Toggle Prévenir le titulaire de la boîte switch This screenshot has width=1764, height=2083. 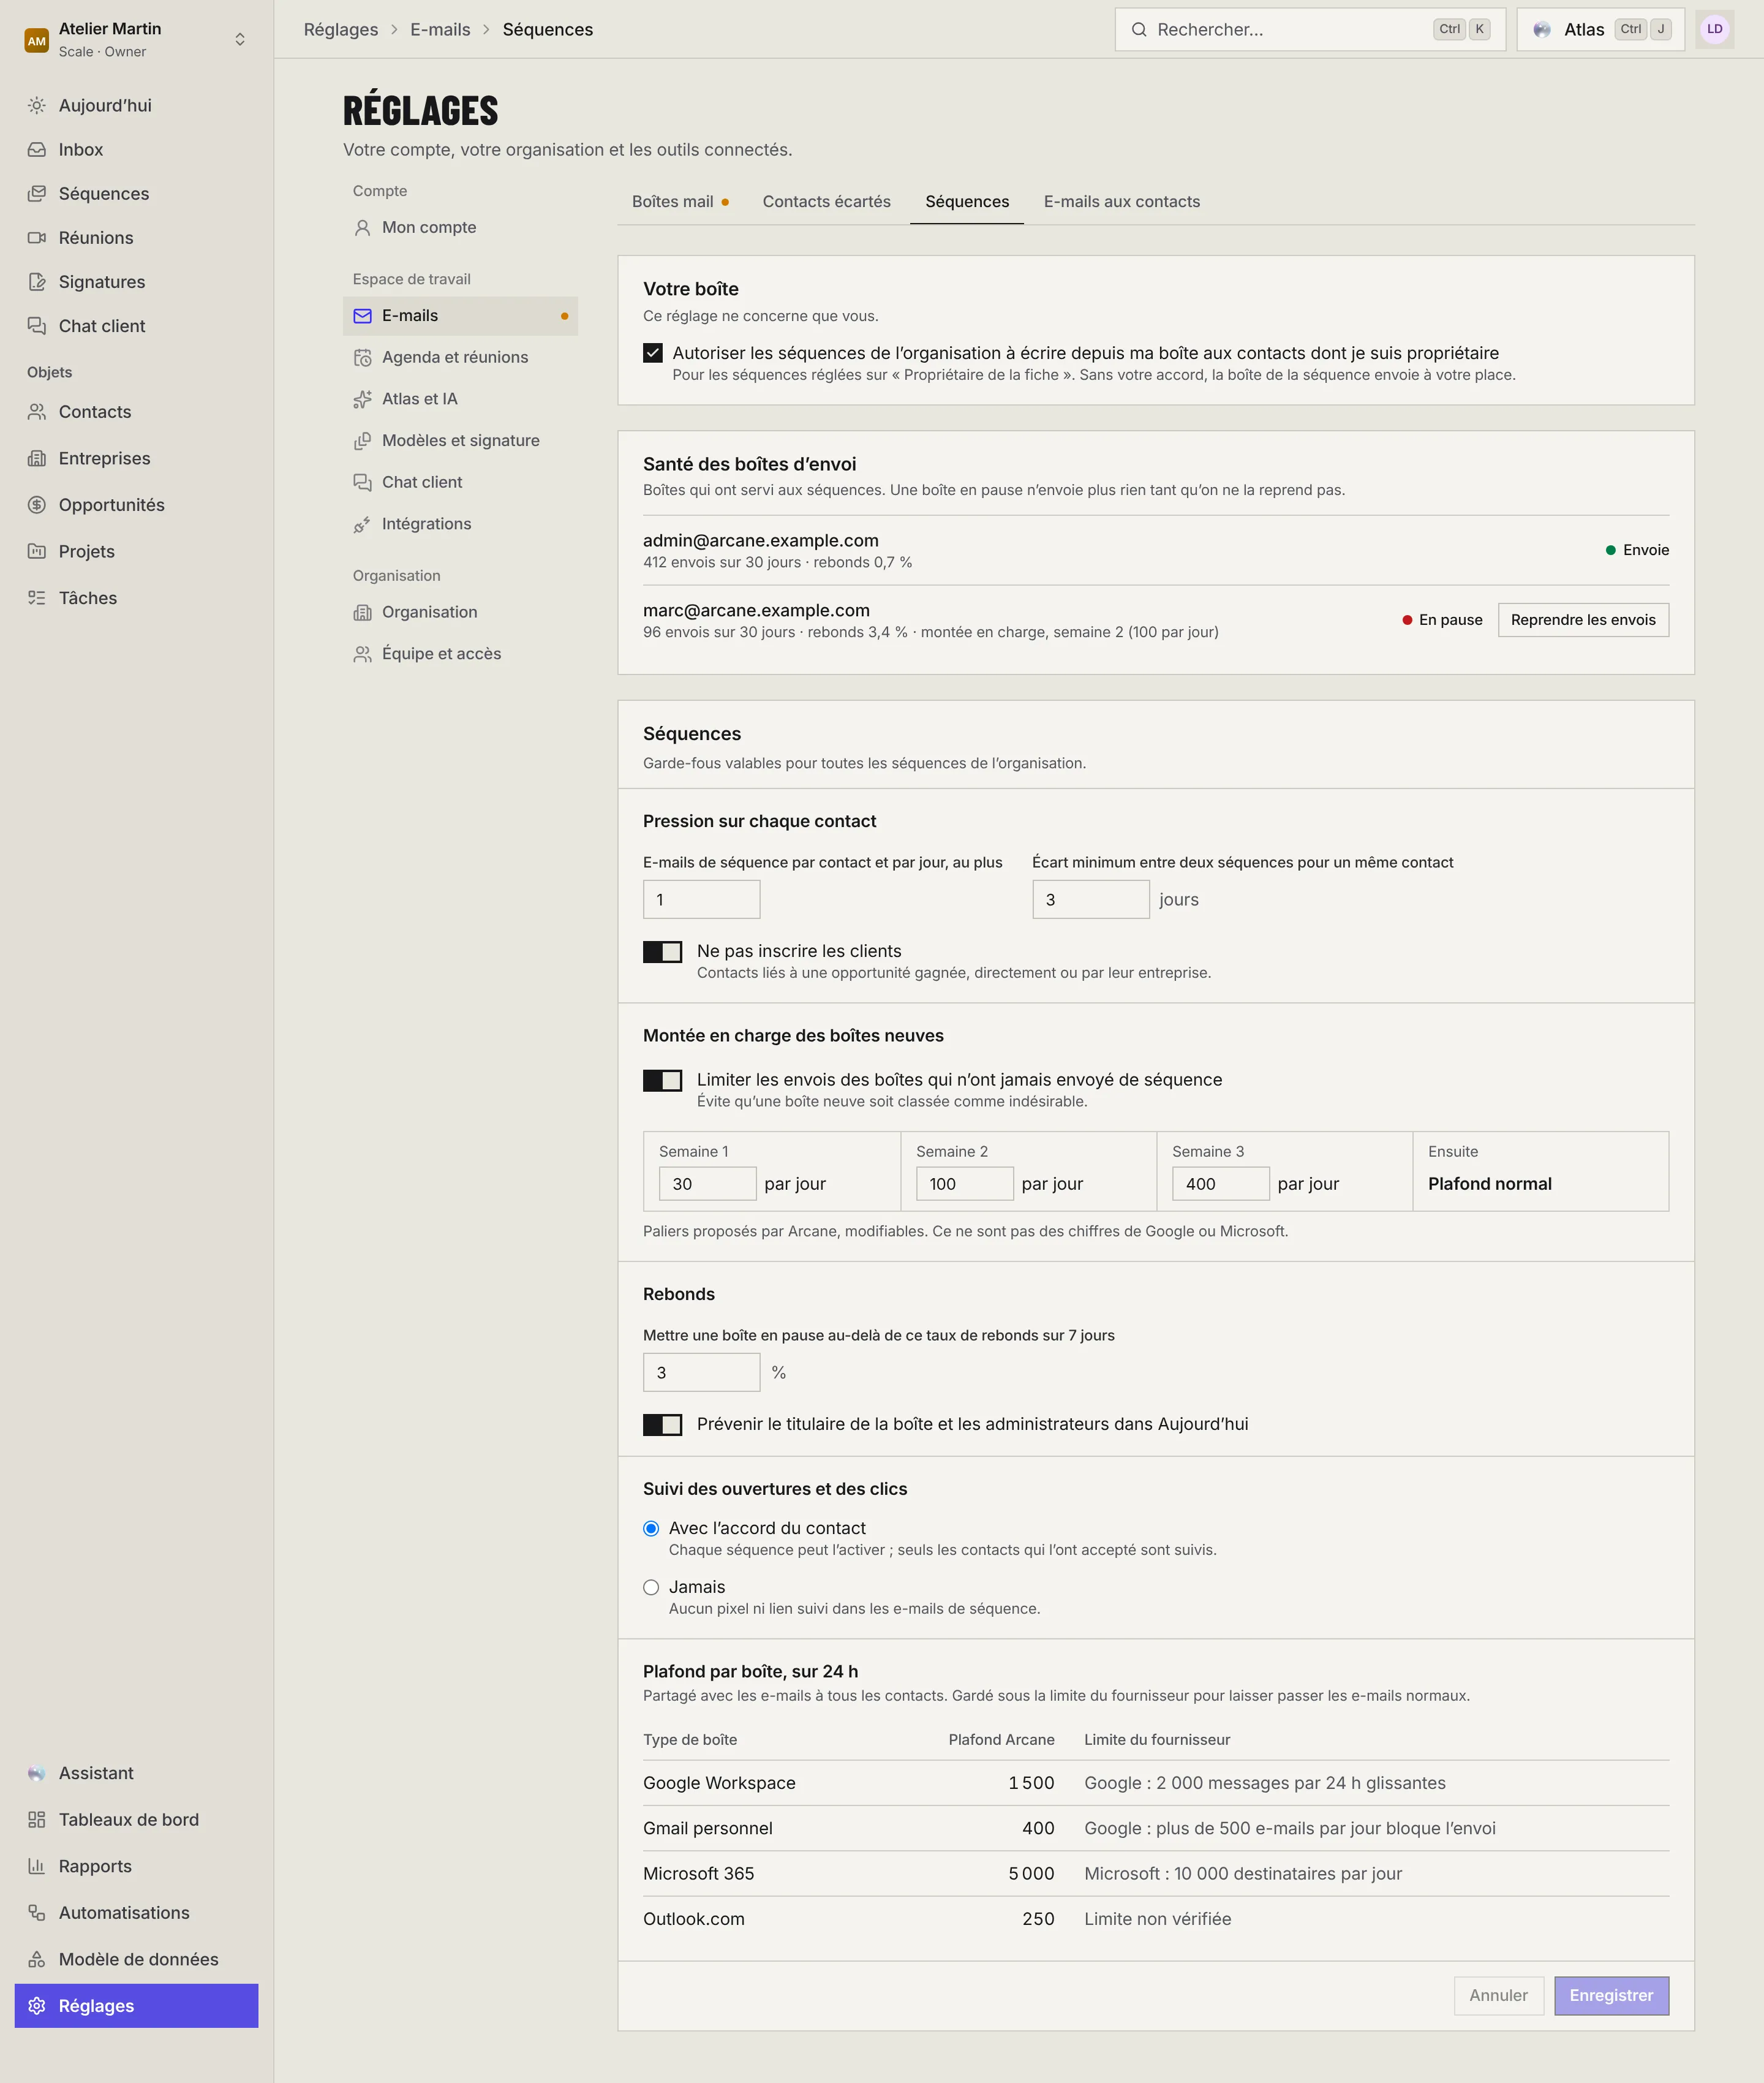point(662,1425)
